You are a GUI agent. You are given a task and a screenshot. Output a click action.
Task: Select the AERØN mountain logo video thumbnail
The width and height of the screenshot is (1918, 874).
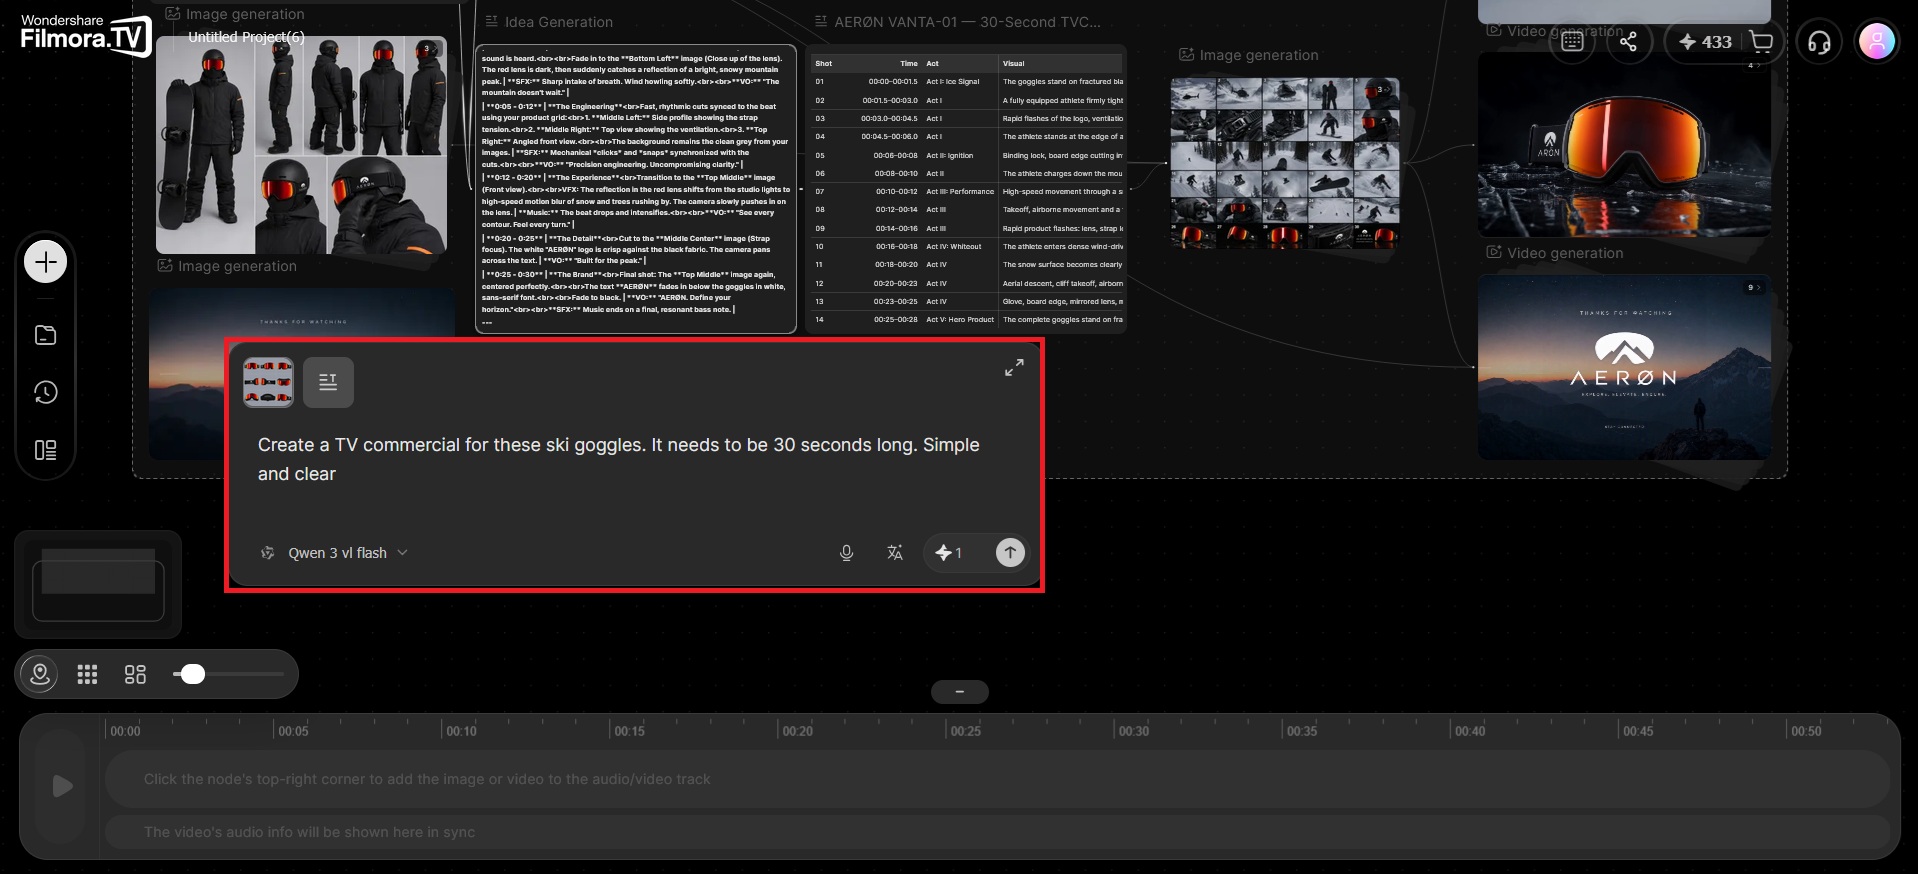coord(1624,367)
